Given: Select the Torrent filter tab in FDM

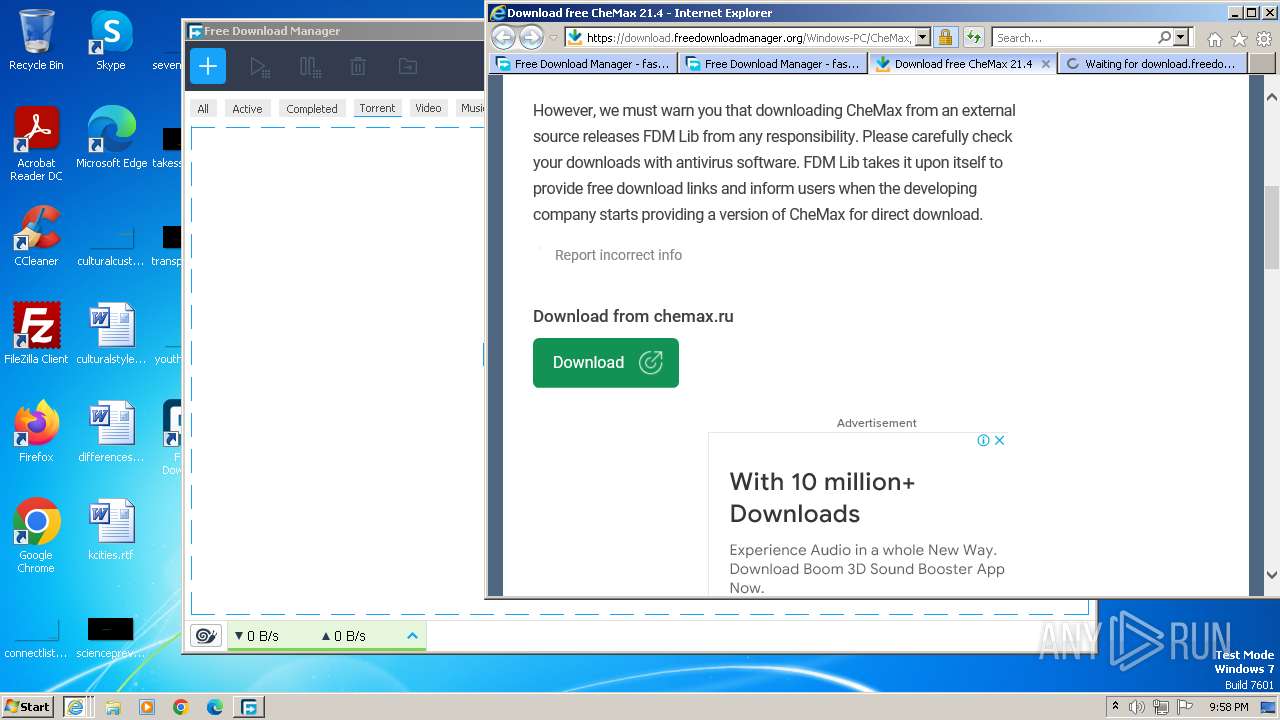Looking at the screenshot, I should click(x=377, y=108).
